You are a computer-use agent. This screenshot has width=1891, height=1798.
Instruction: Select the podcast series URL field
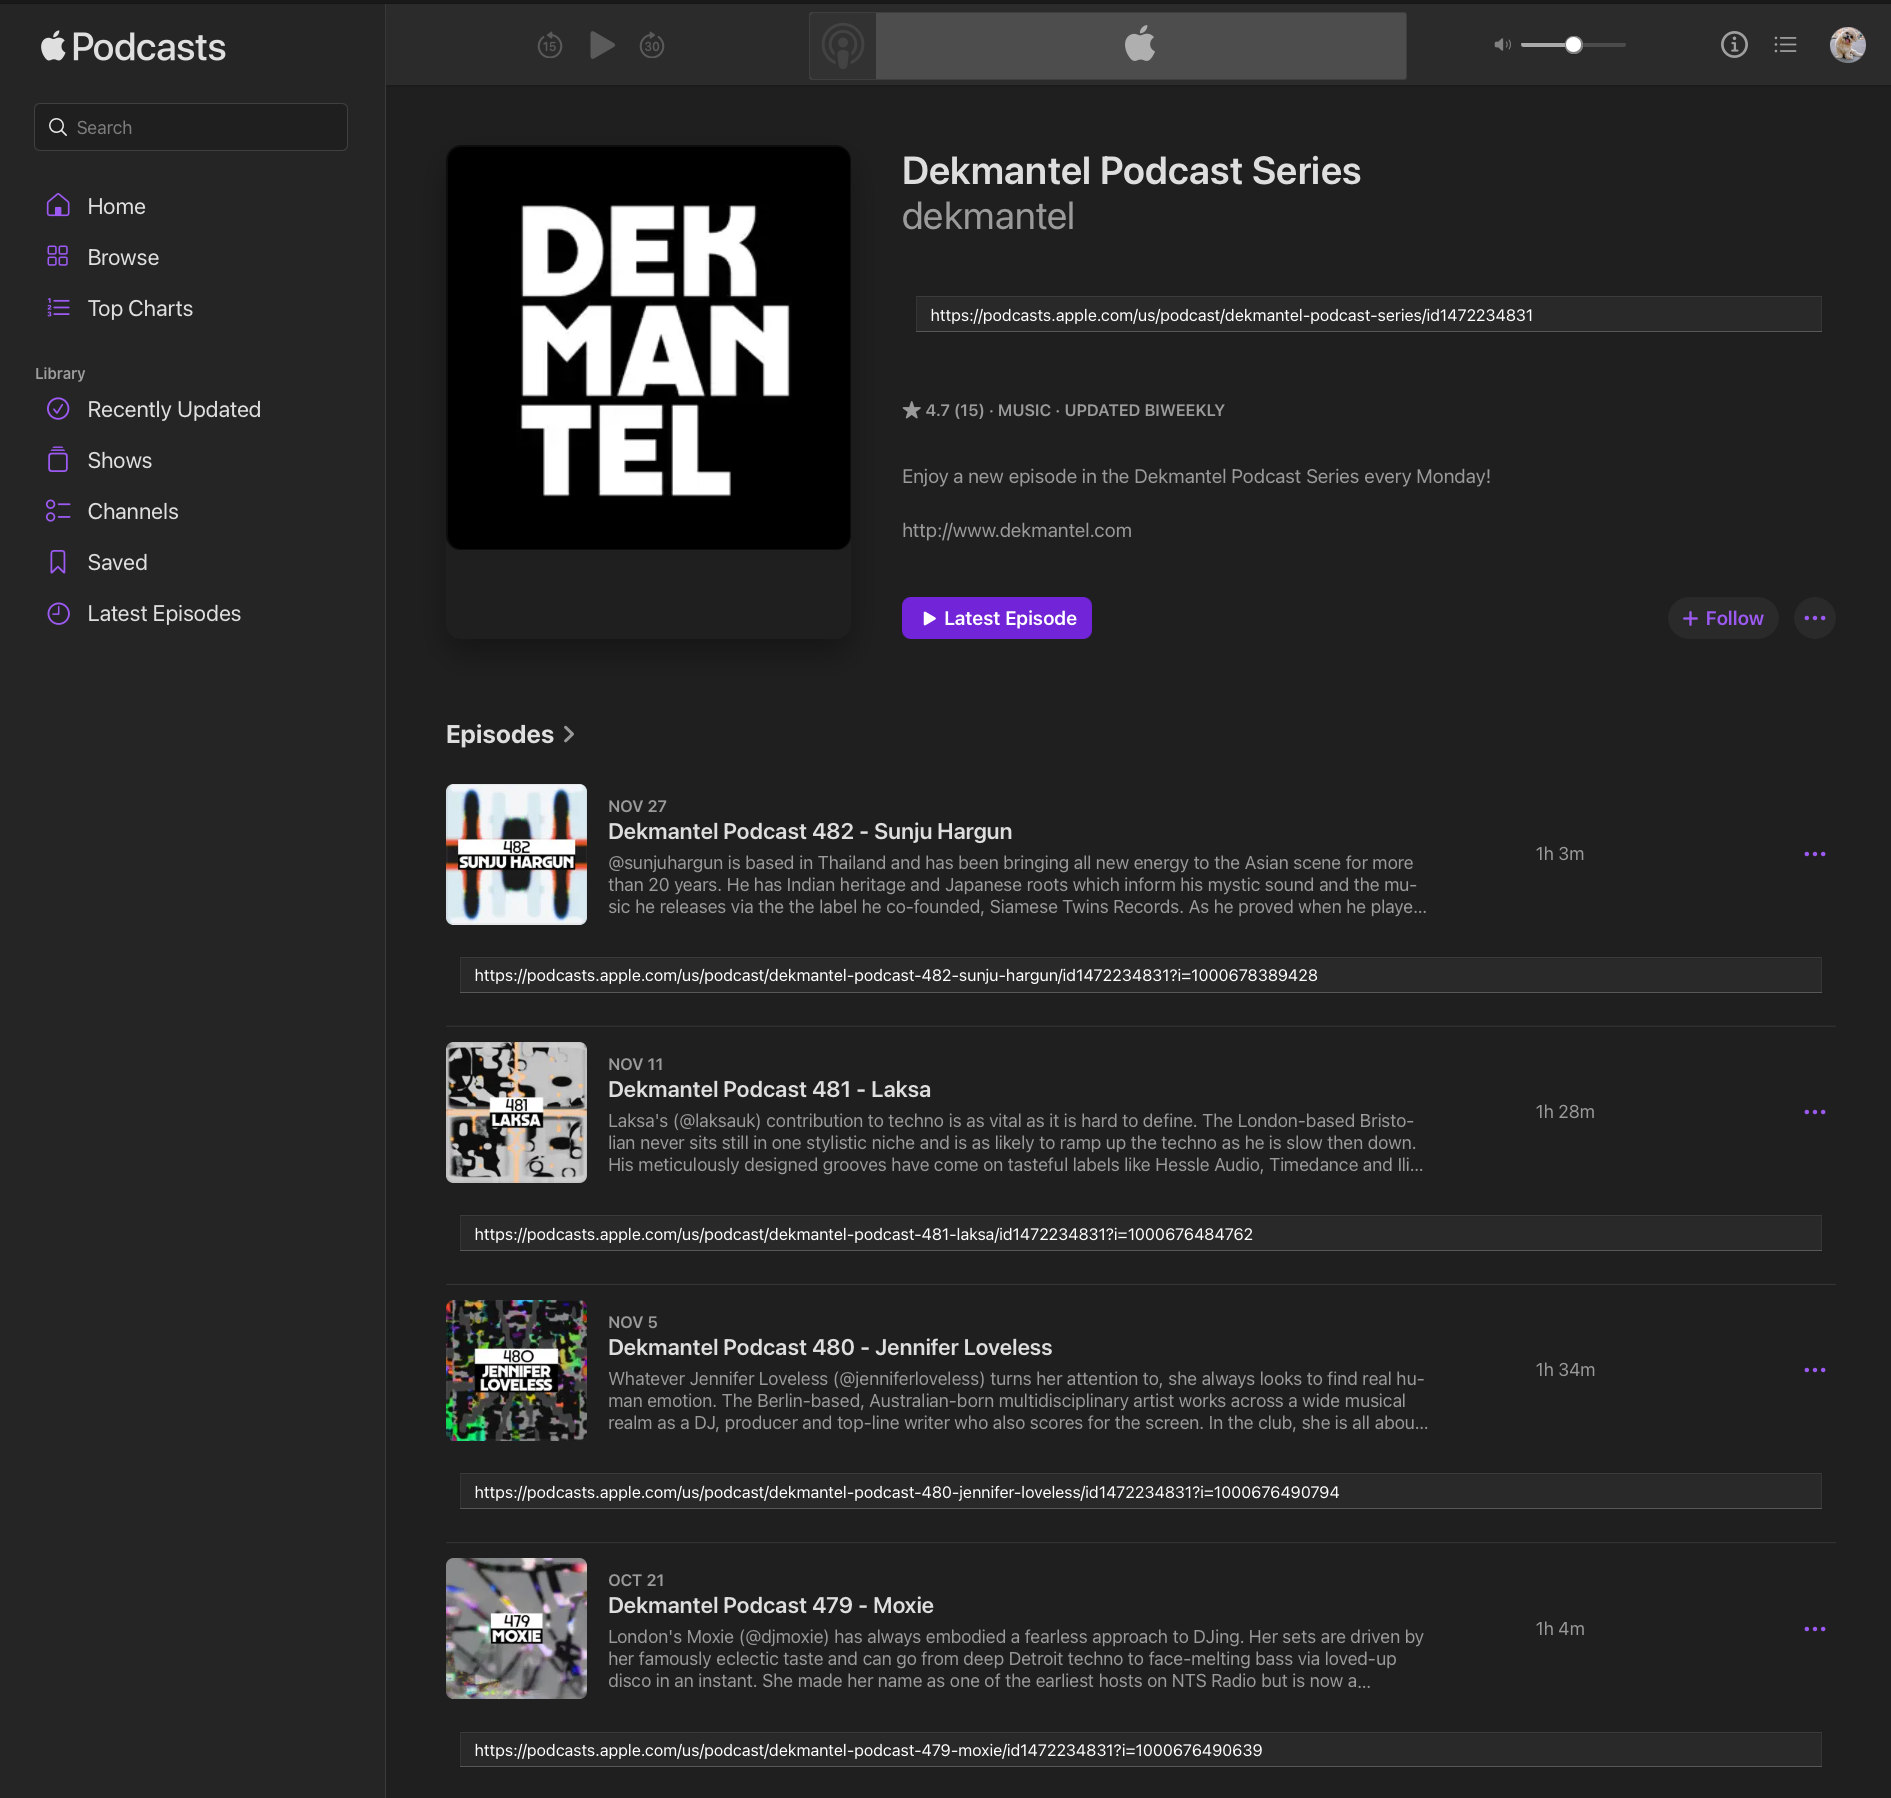(x=1368, y=314)
